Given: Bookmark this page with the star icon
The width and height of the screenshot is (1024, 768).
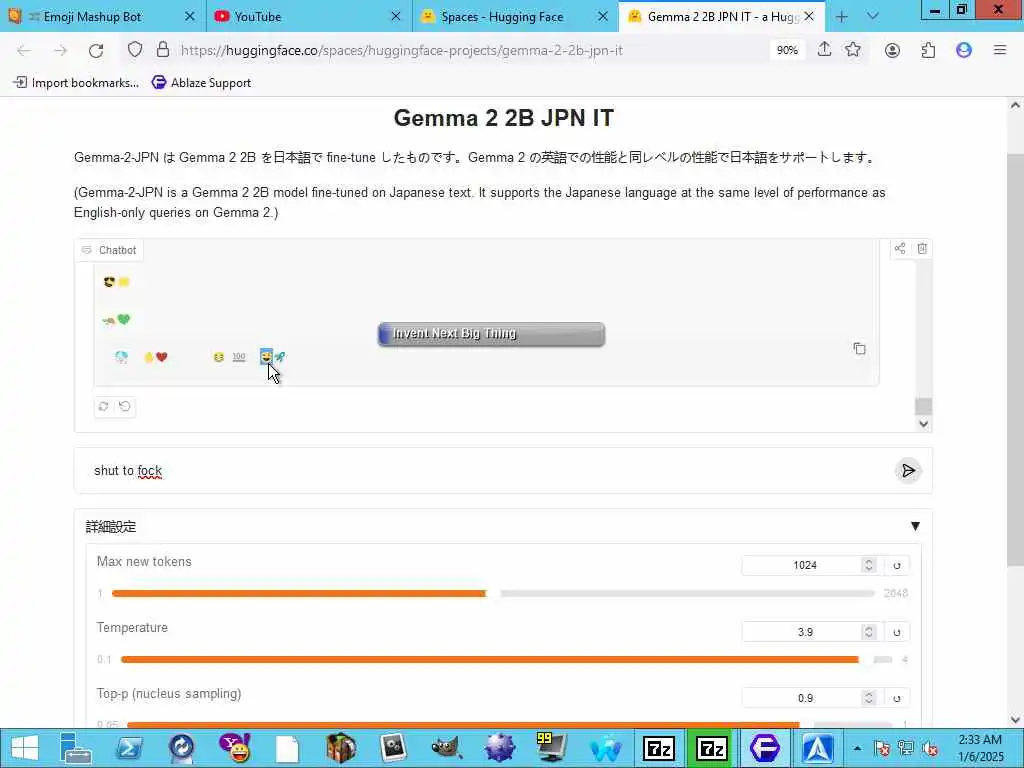Looking at the screenshot, I should coord(853,50).
